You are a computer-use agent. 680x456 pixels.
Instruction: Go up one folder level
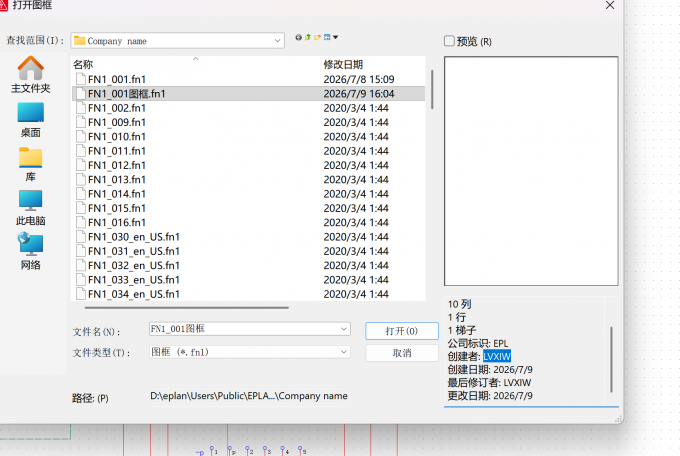click(308, 37)
